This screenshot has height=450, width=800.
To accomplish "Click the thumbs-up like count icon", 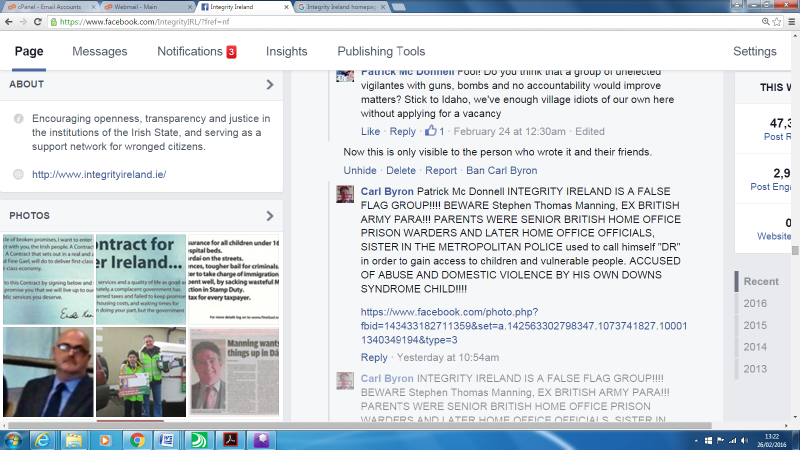I will 431,131.
